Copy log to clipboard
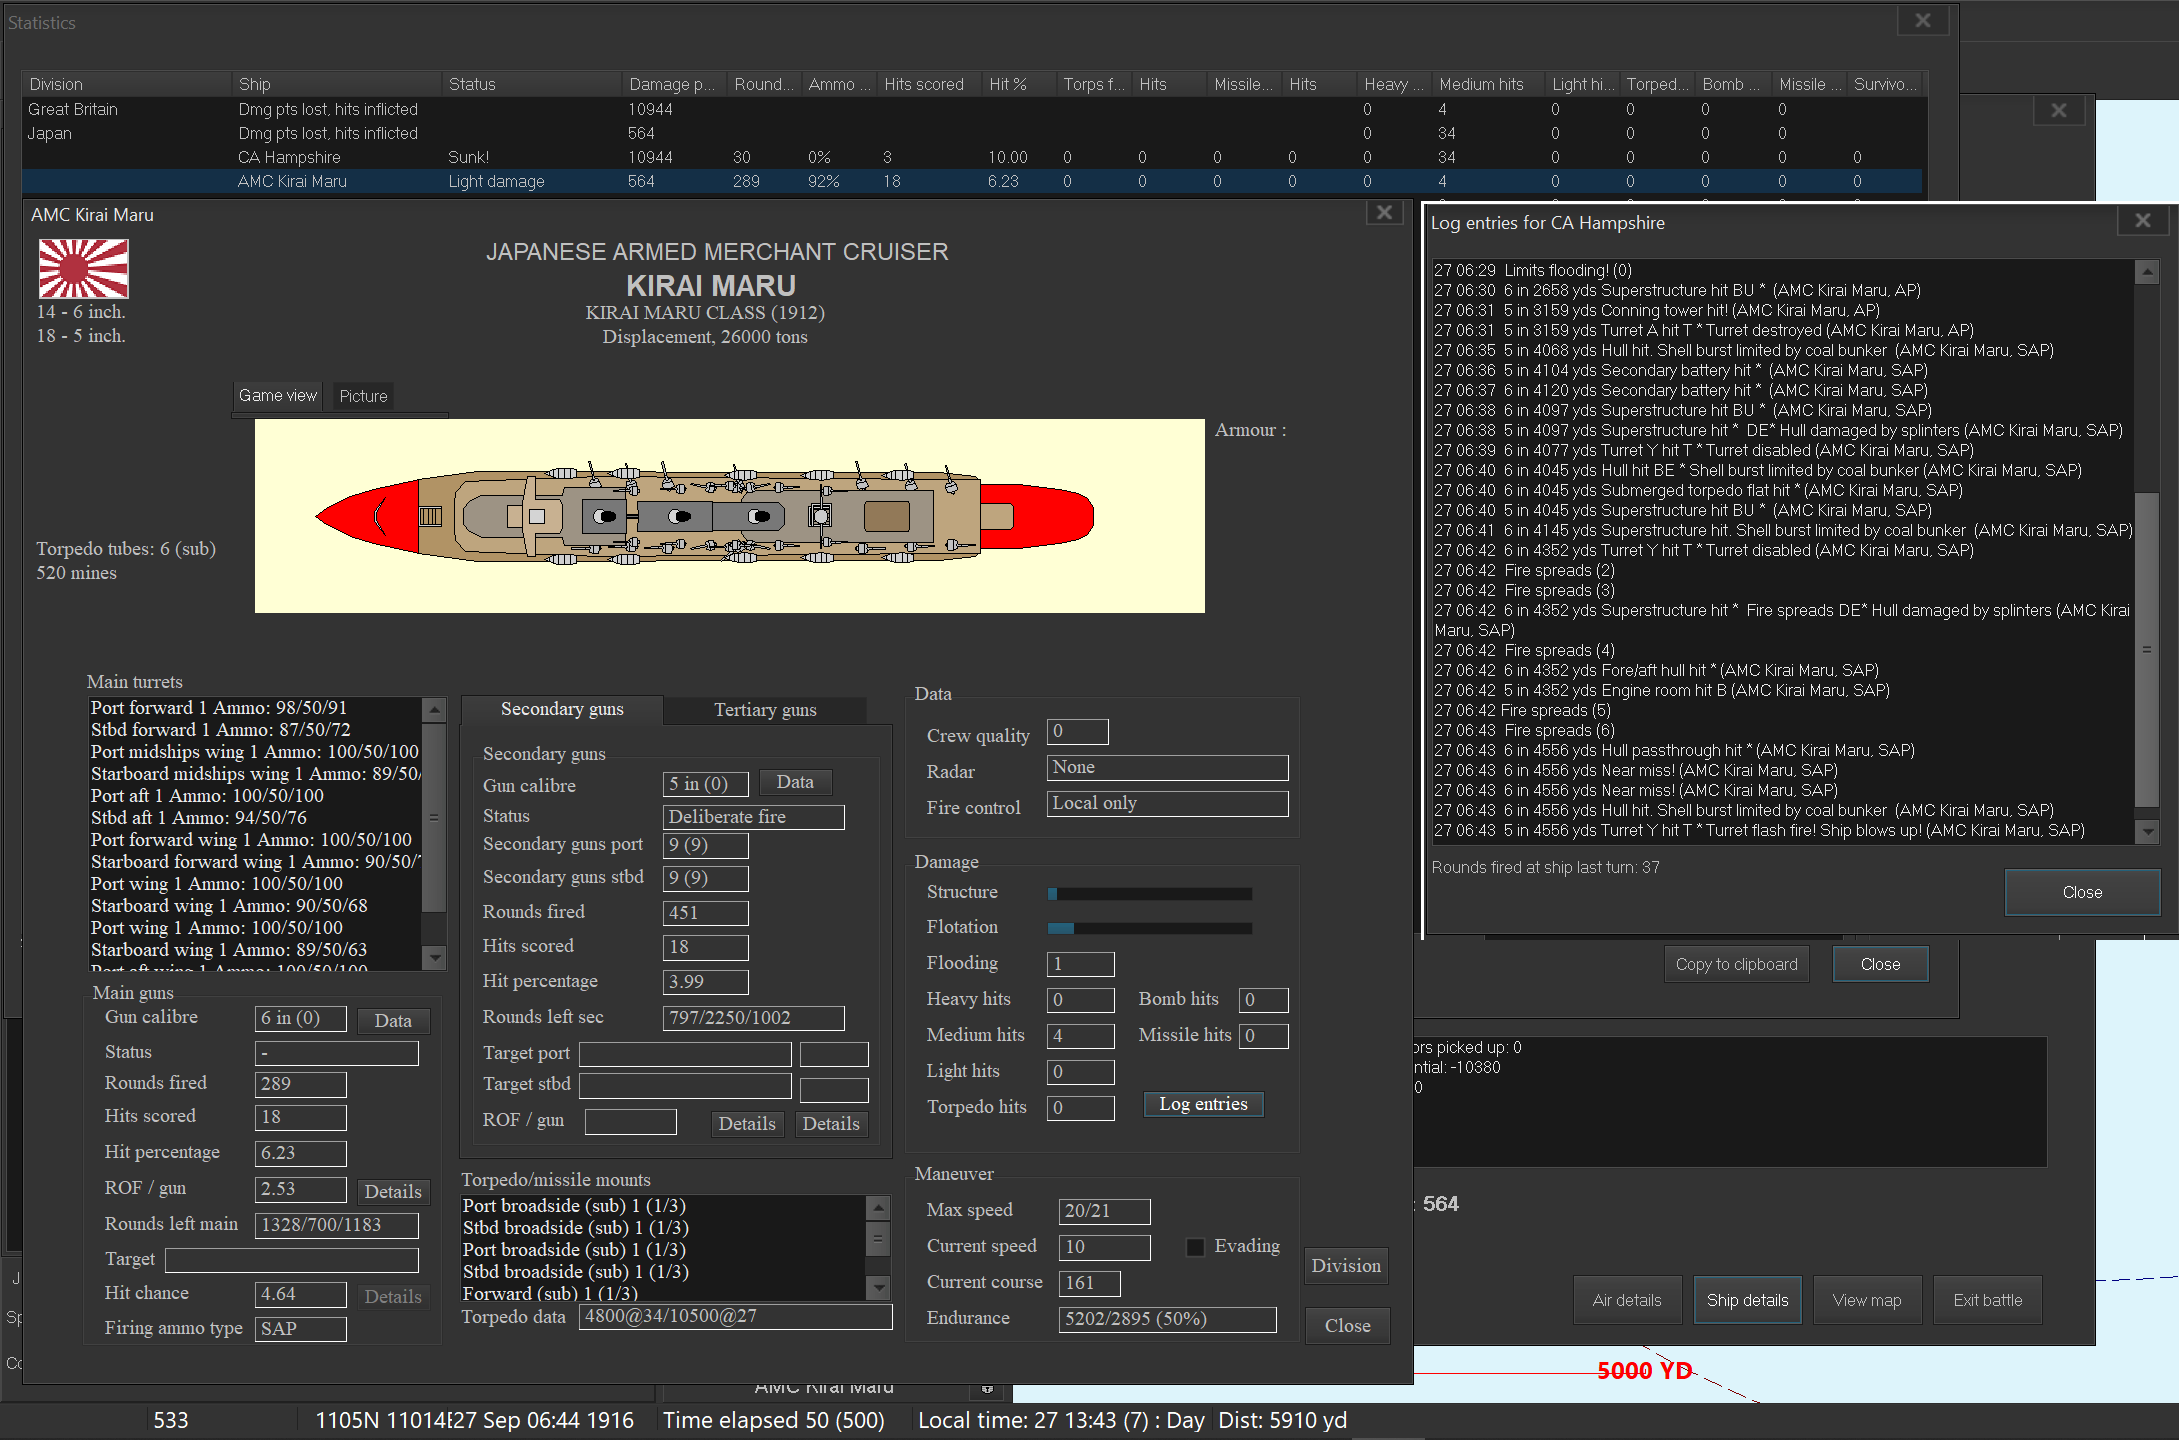2179x1440 pixels. 1737,964
